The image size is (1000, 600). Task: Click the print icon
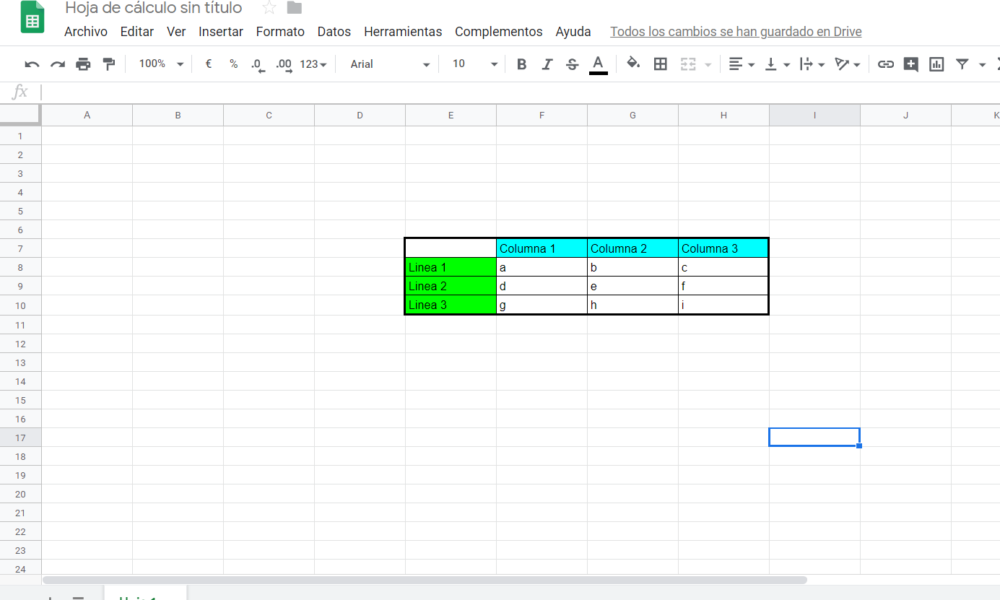tap(83, 63)
